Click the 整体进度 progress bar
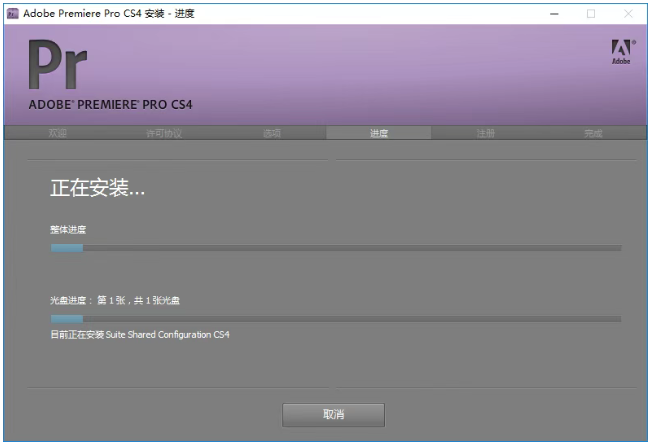Viewport: 655px width, 448px height. pos(335,248)
